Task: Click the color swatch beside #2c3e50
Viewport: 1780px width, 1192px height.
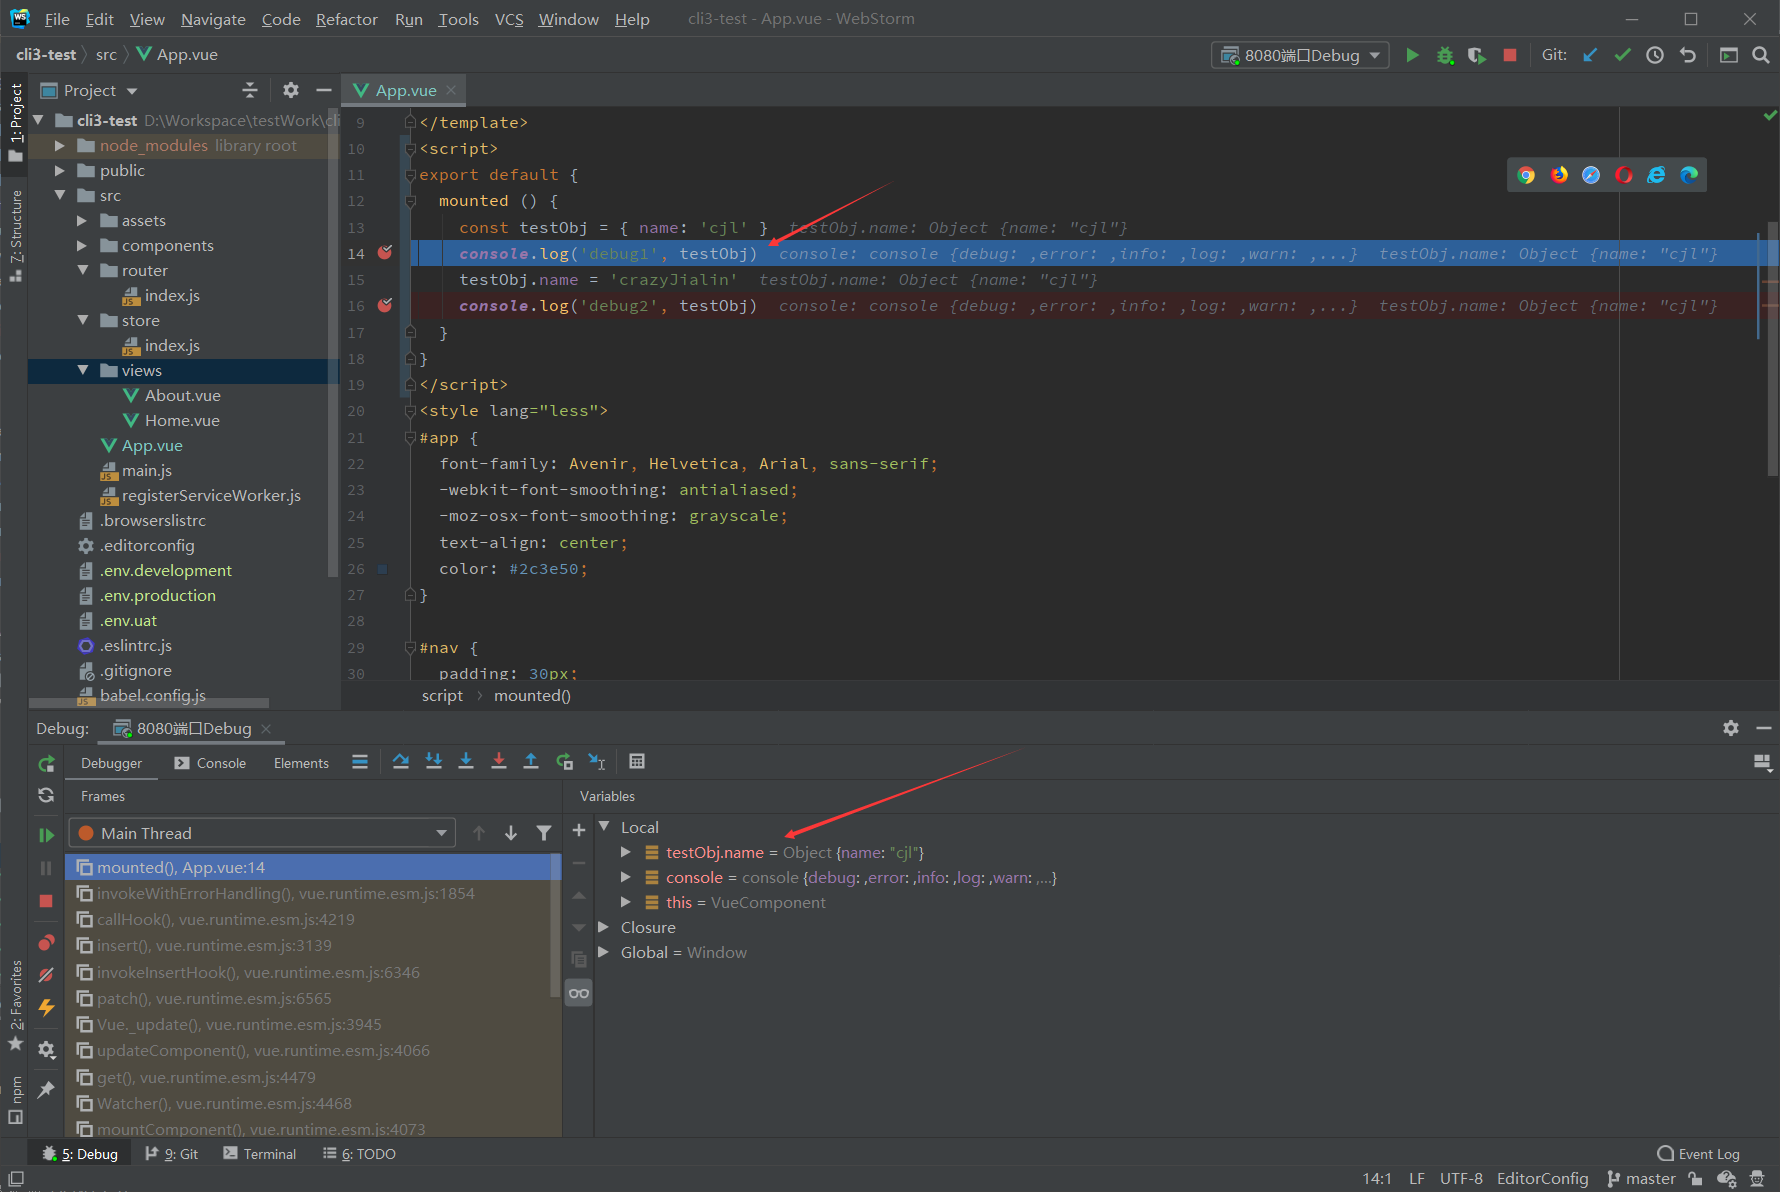Action: coord(382,569)
